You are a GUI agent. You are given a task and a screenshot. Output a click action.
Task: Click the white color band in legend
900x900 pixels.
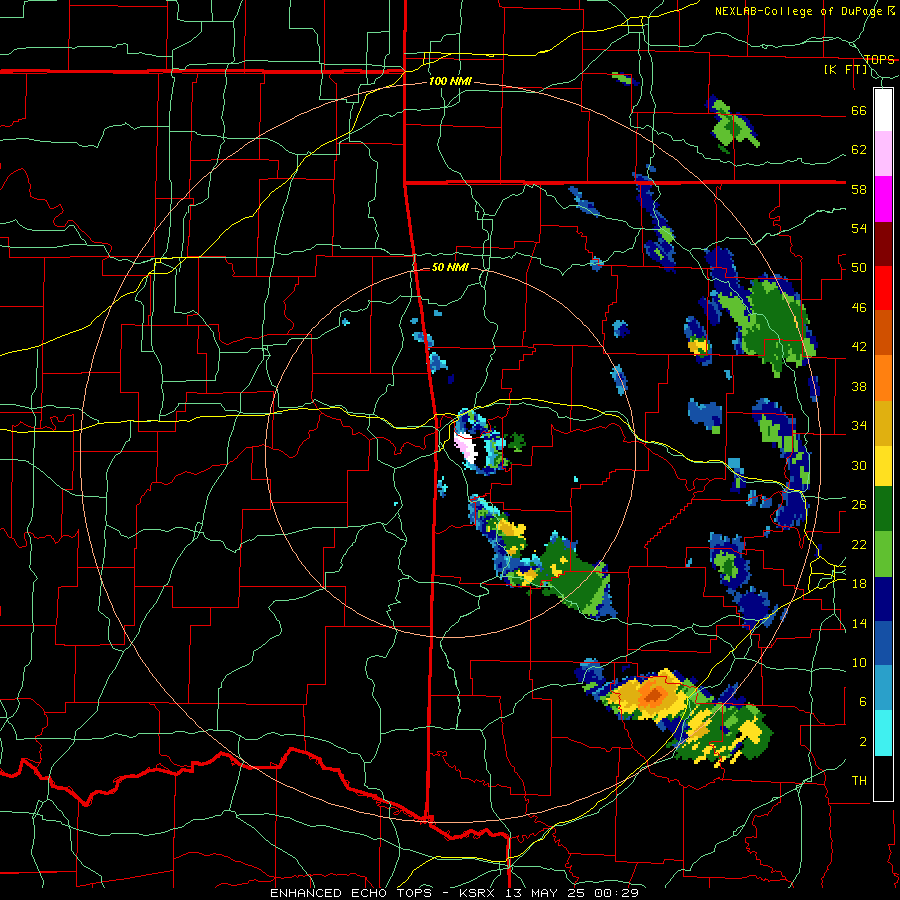883,110
